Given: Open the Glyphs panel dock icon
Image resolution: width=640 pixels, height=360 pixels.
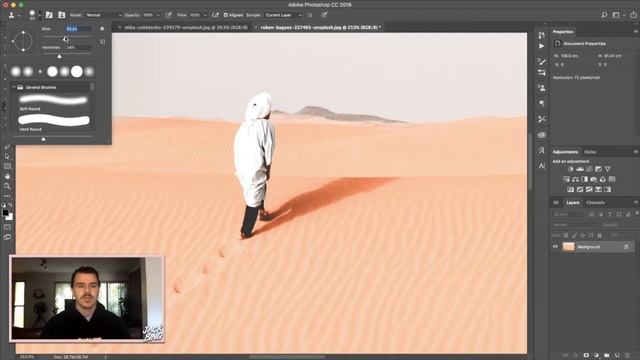Looking at the screenshot, I should click(542, 151).
